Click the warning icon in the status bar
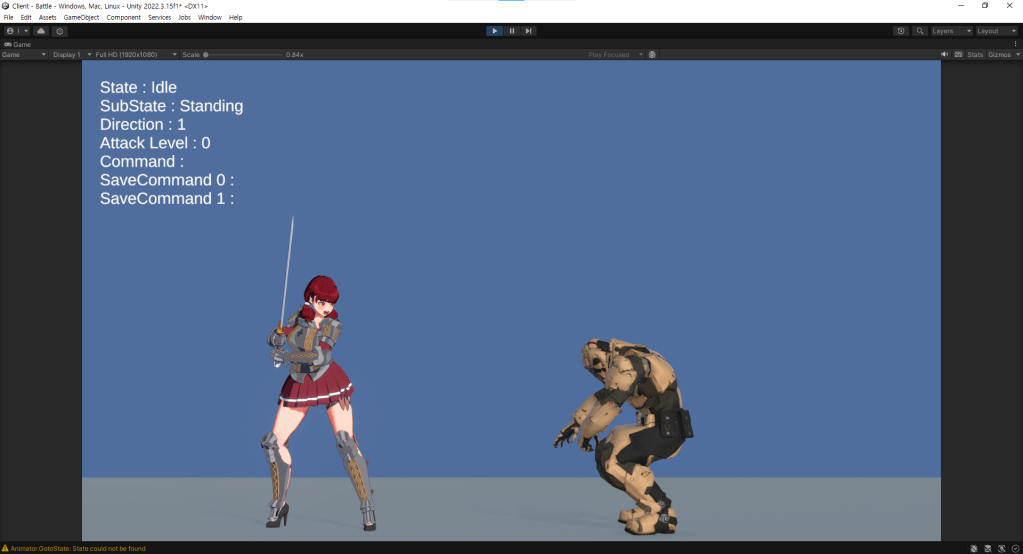The width and height of the screenshot is (1023, 554). (x=6, y=548)
